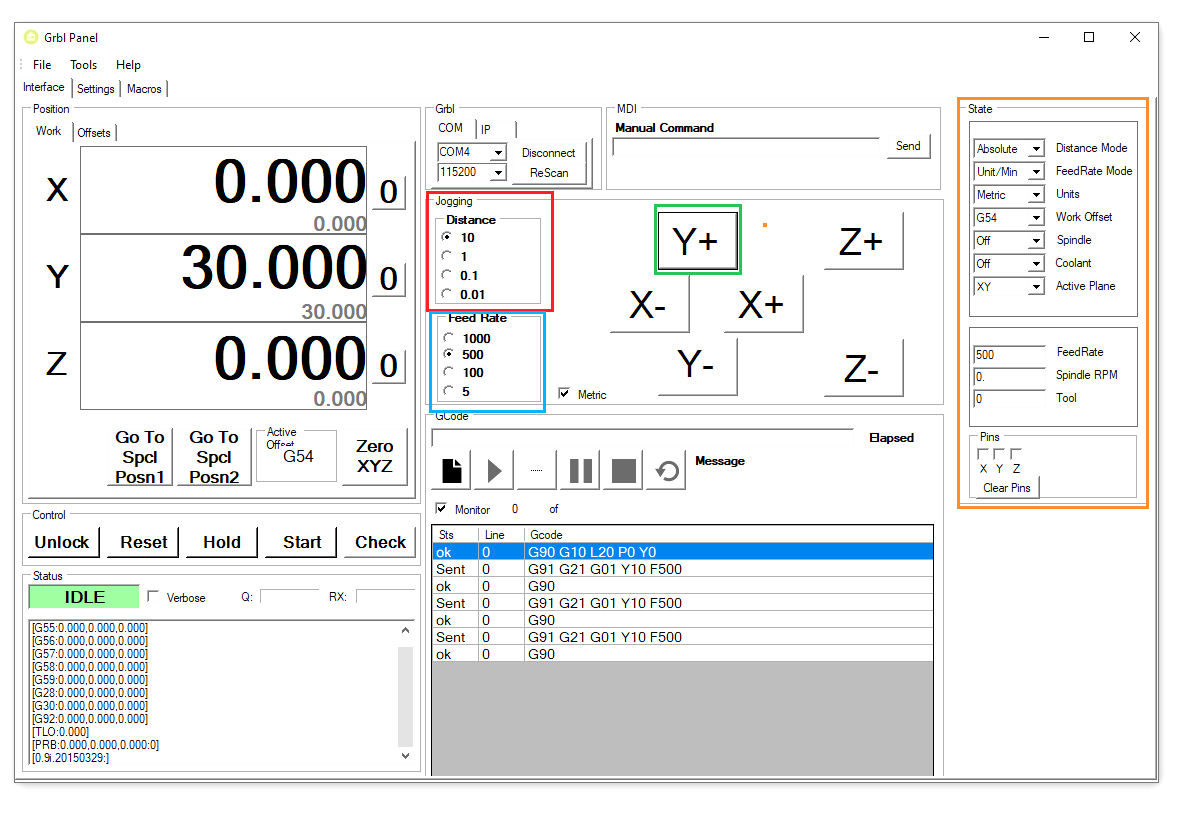Pause G-code streaming with pause icon
The height and width of the screenshot is (813, 1194).
point(580,470)
